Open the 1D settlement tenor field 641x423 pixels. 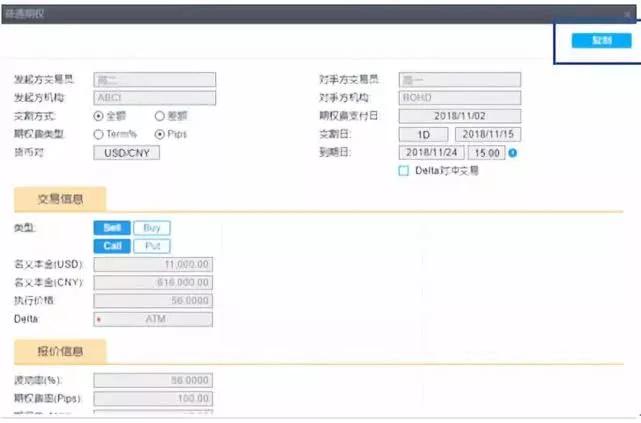point(424,134)
